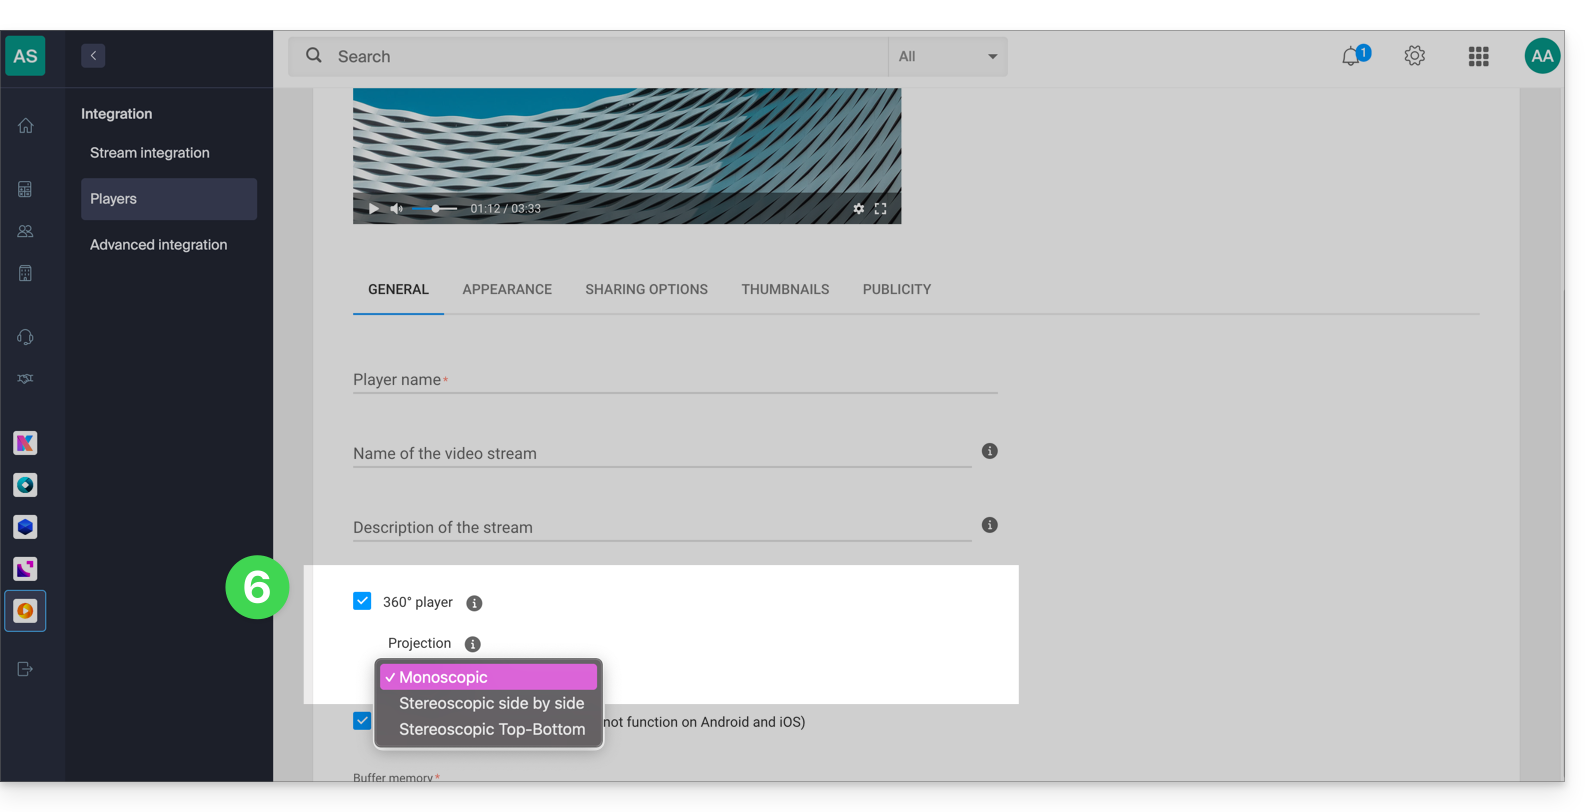The width and height of the screenshot is (1595, 812).
Task: Go to Stream integration page
Action: [150, 153]
